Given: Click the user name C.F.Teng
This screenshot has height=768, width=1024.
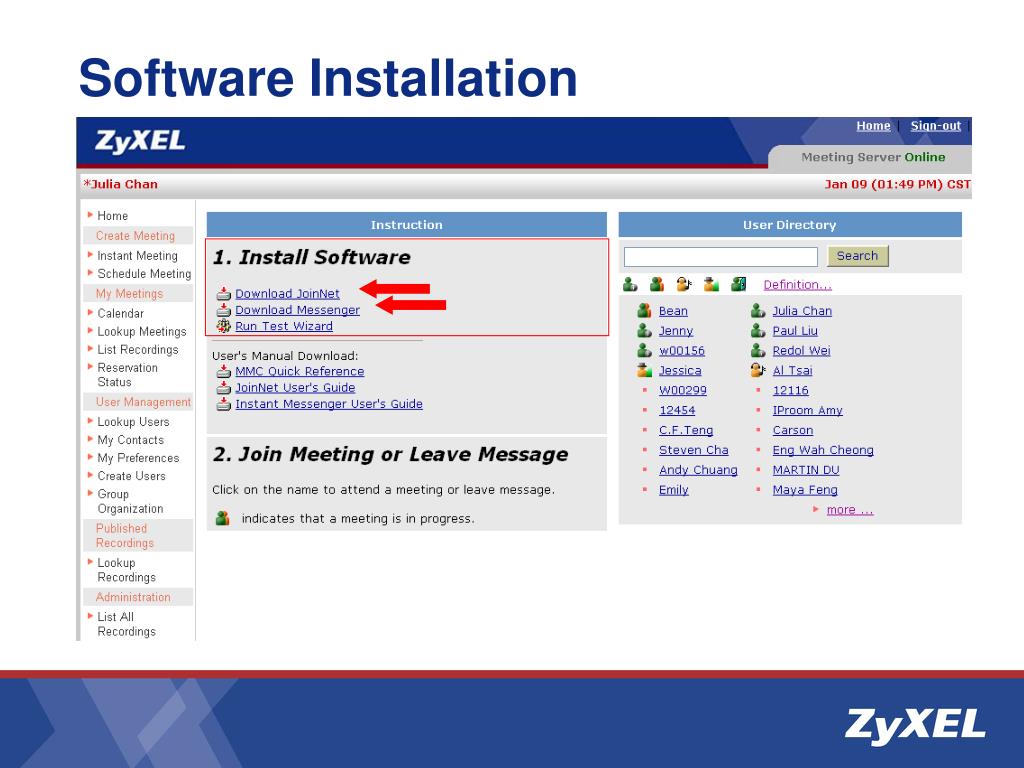Looking at the screenshot, I should pyautogui.click(x=686, y=430).
